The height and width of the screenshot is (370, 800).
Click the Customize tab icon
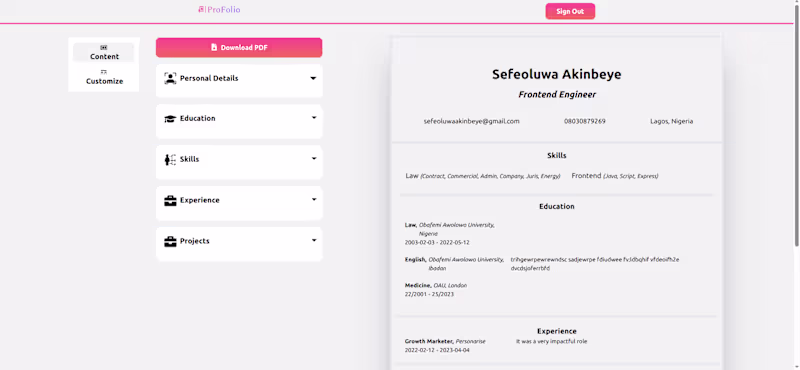(x=104, y=72)
